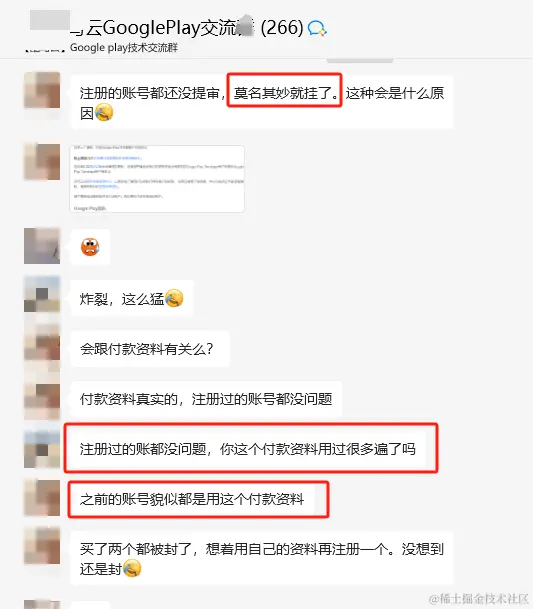Click the blurred group avatar in the header
Screen dimensions: 533x609
[50, 21]
